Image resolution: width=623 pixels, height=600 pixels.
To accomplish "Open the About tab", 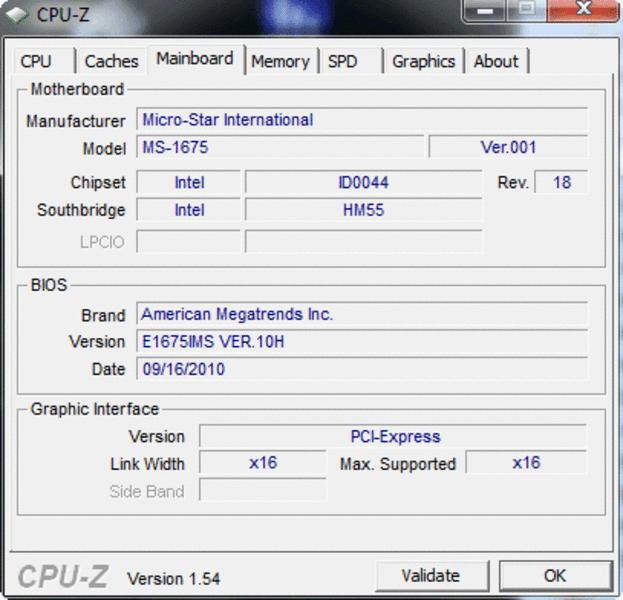I will 497,61.
